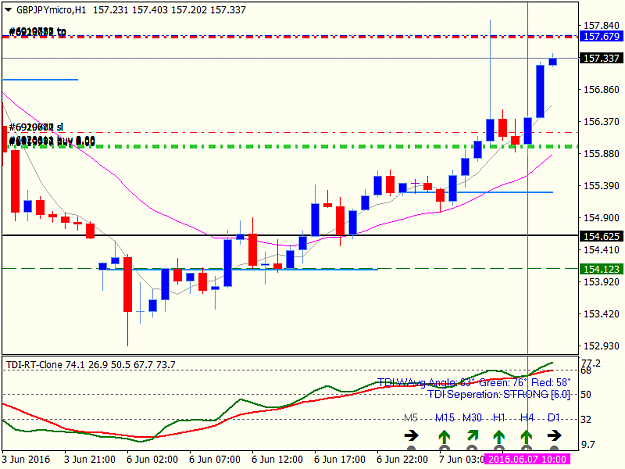Click the 156.860 price scale value
The width and height of the screenshot is (625, 469).
click(x=601, y=90)
